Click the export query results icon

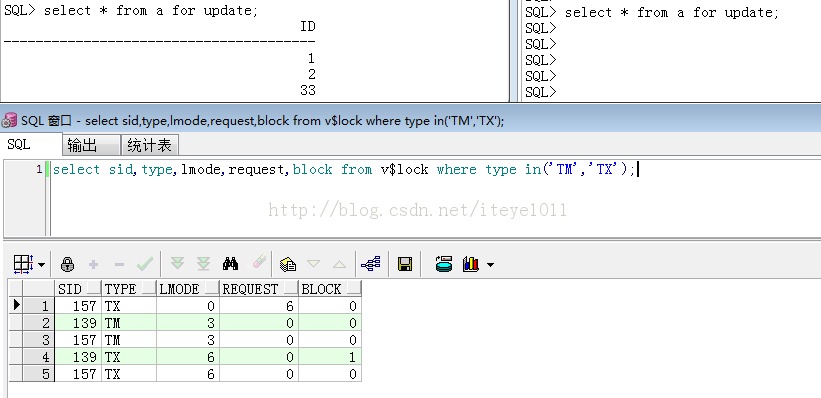point(287,264)
